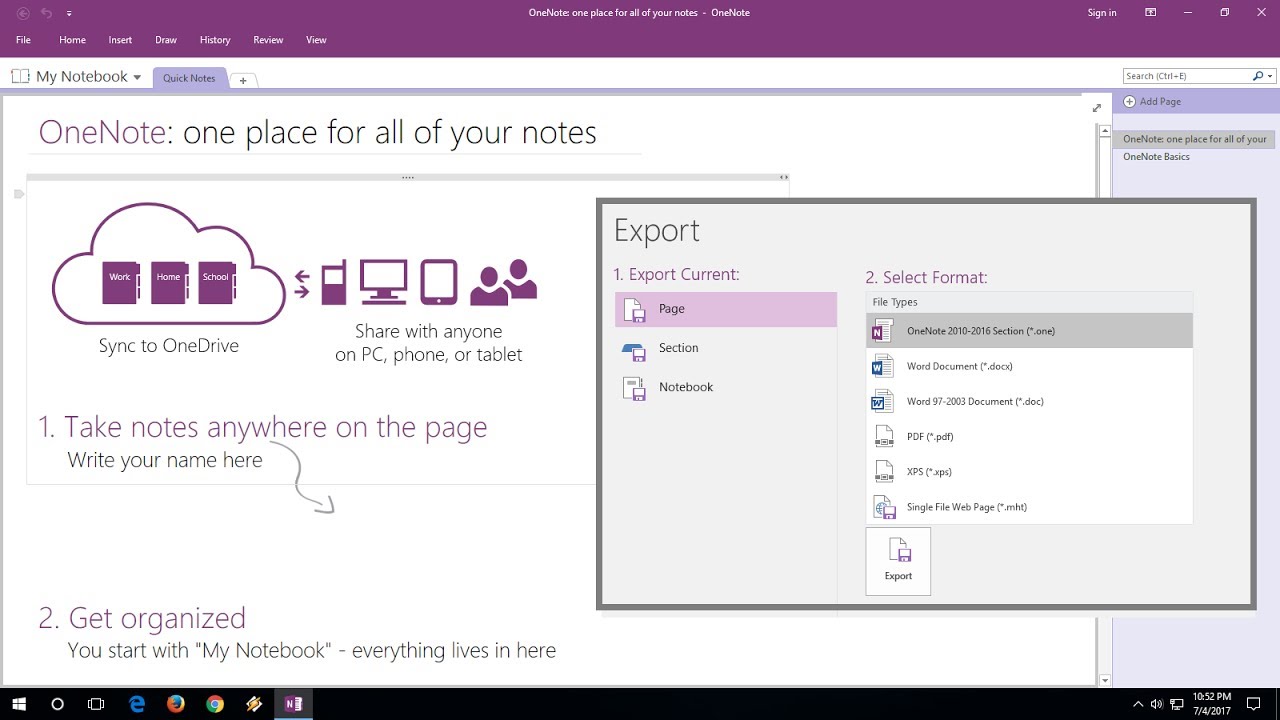
Task: Select Single File Web Page (*.mht) format
Action: pos(1029,507)
